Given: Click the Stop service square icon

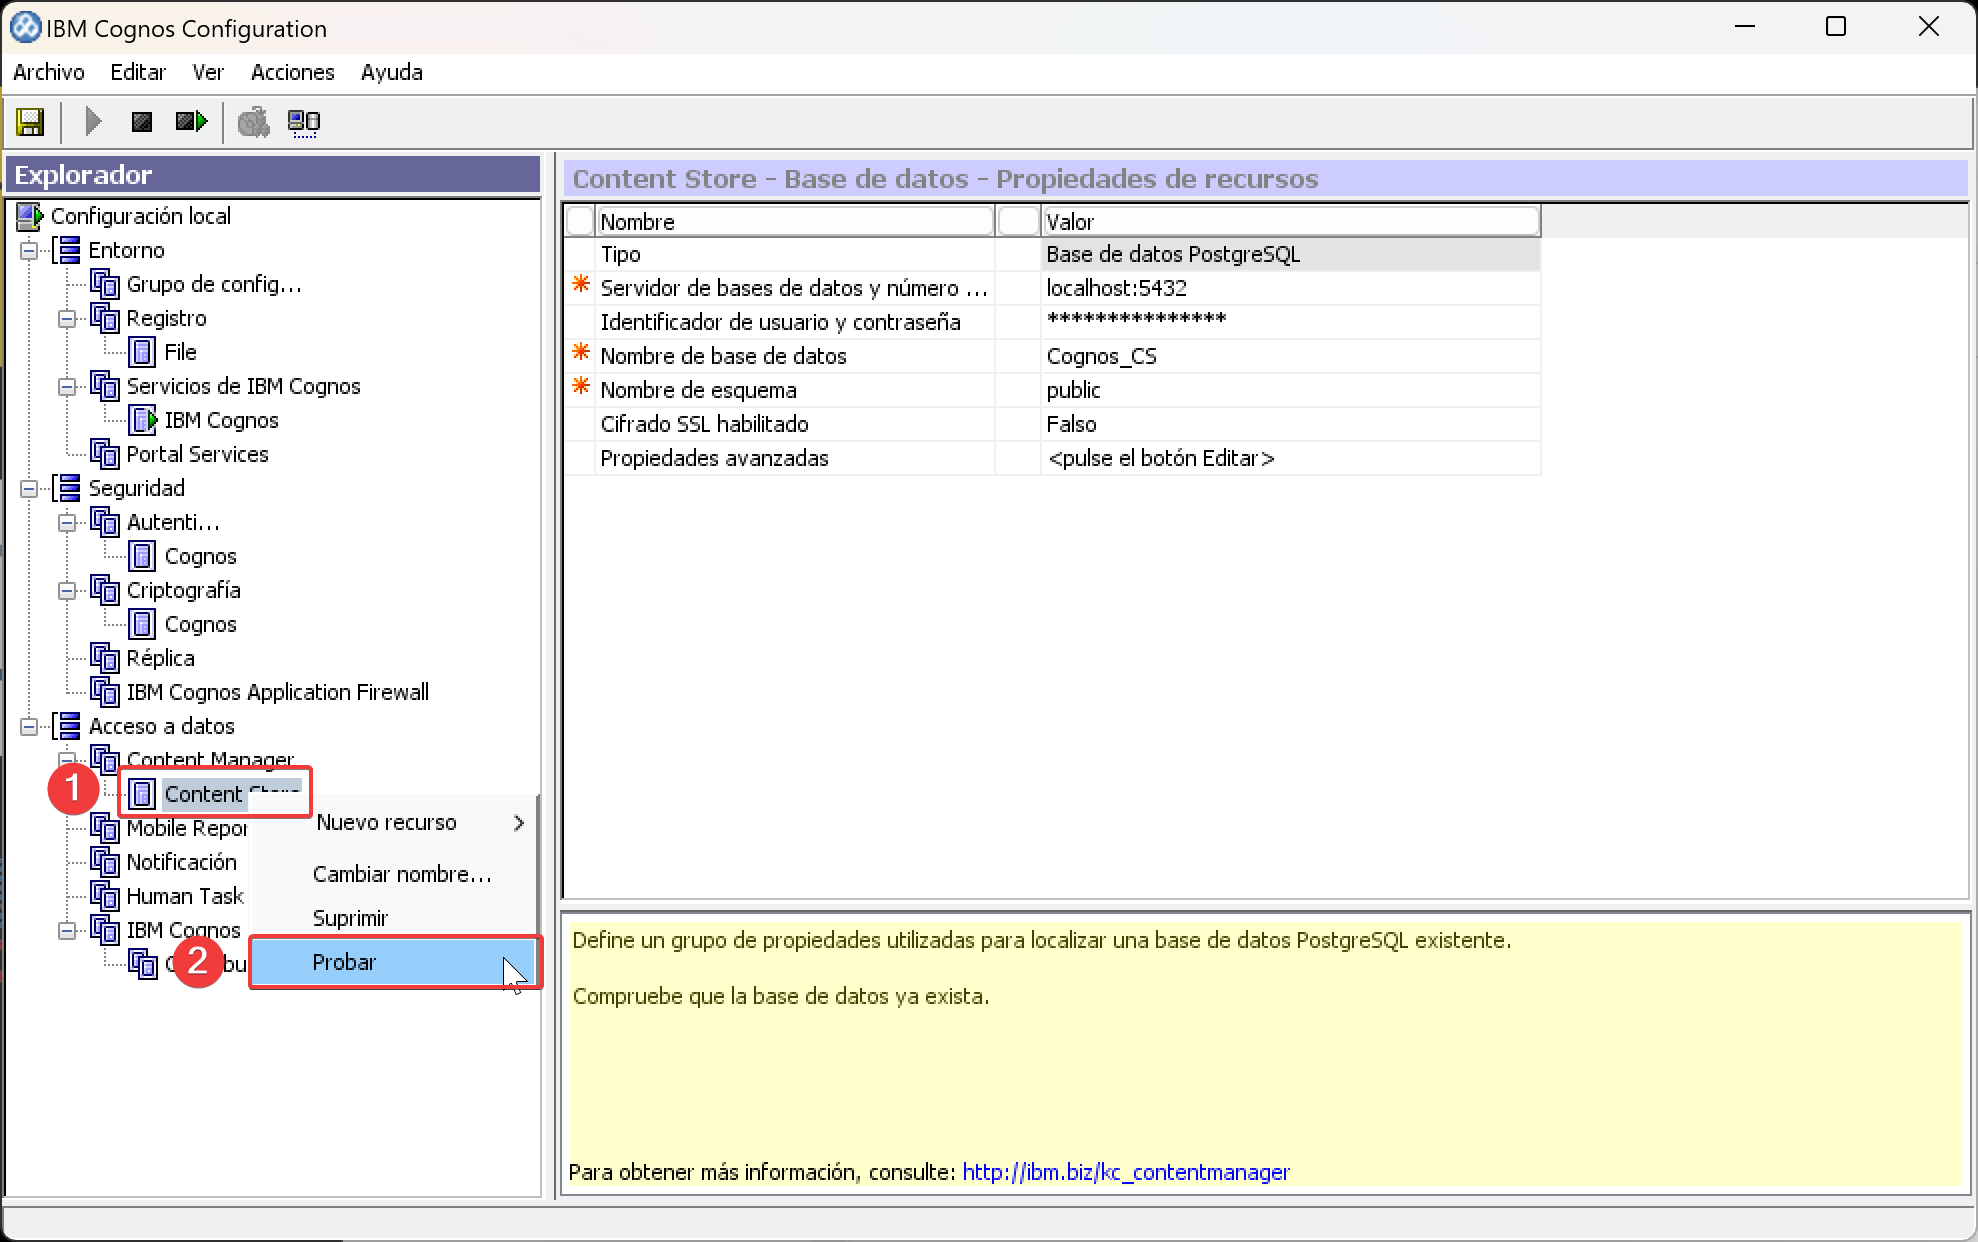Looking at the screenshot, I should point(142,122).
